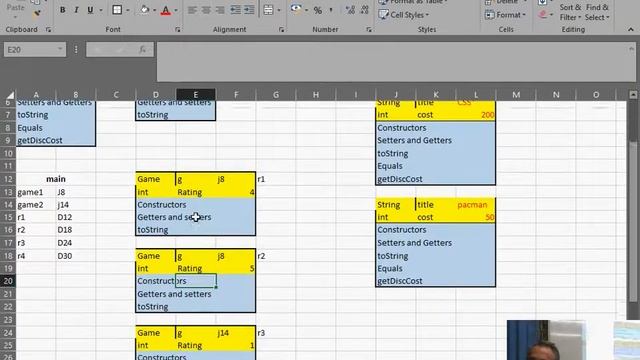
Task: Select column E header
Action: pos(196,95)
